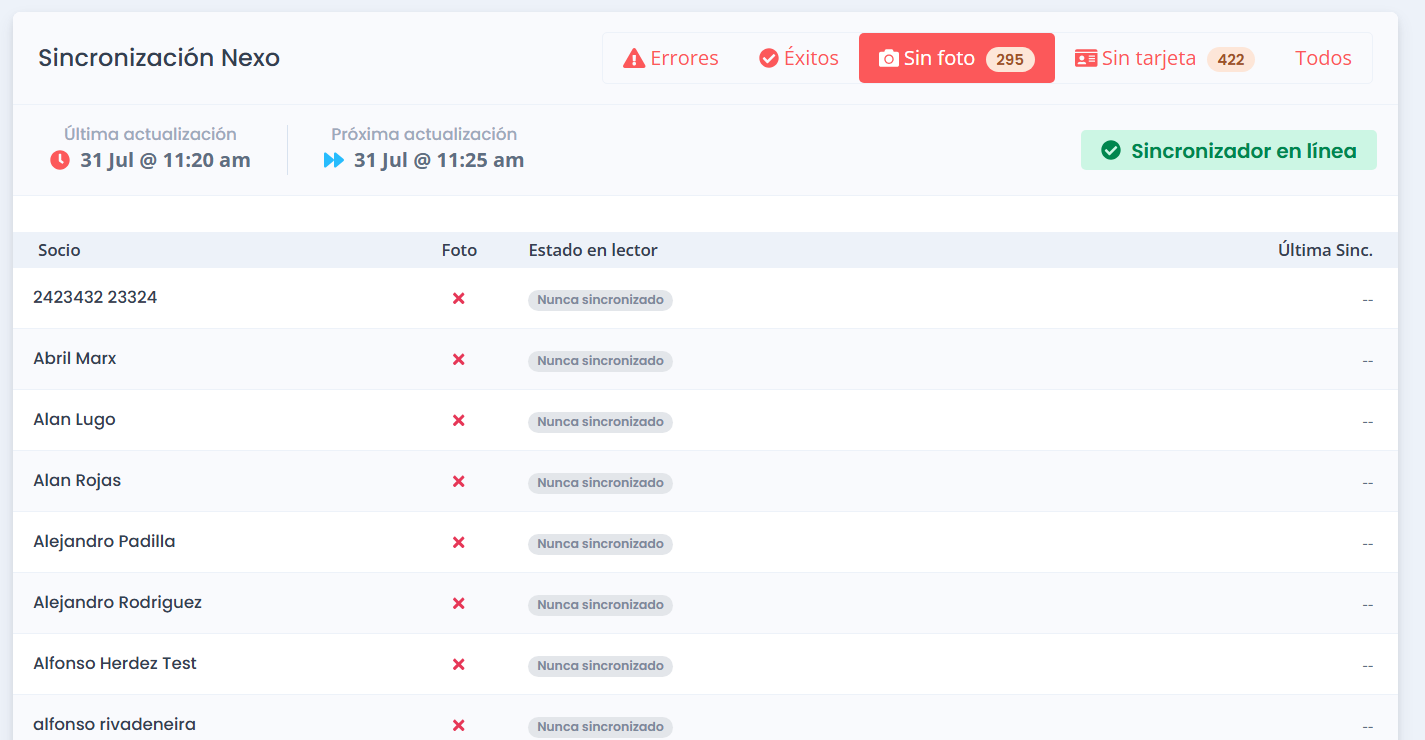Select member Abril Marx
The width and height of the screenshot is (1425, 740).
click(x=75, y=358)
